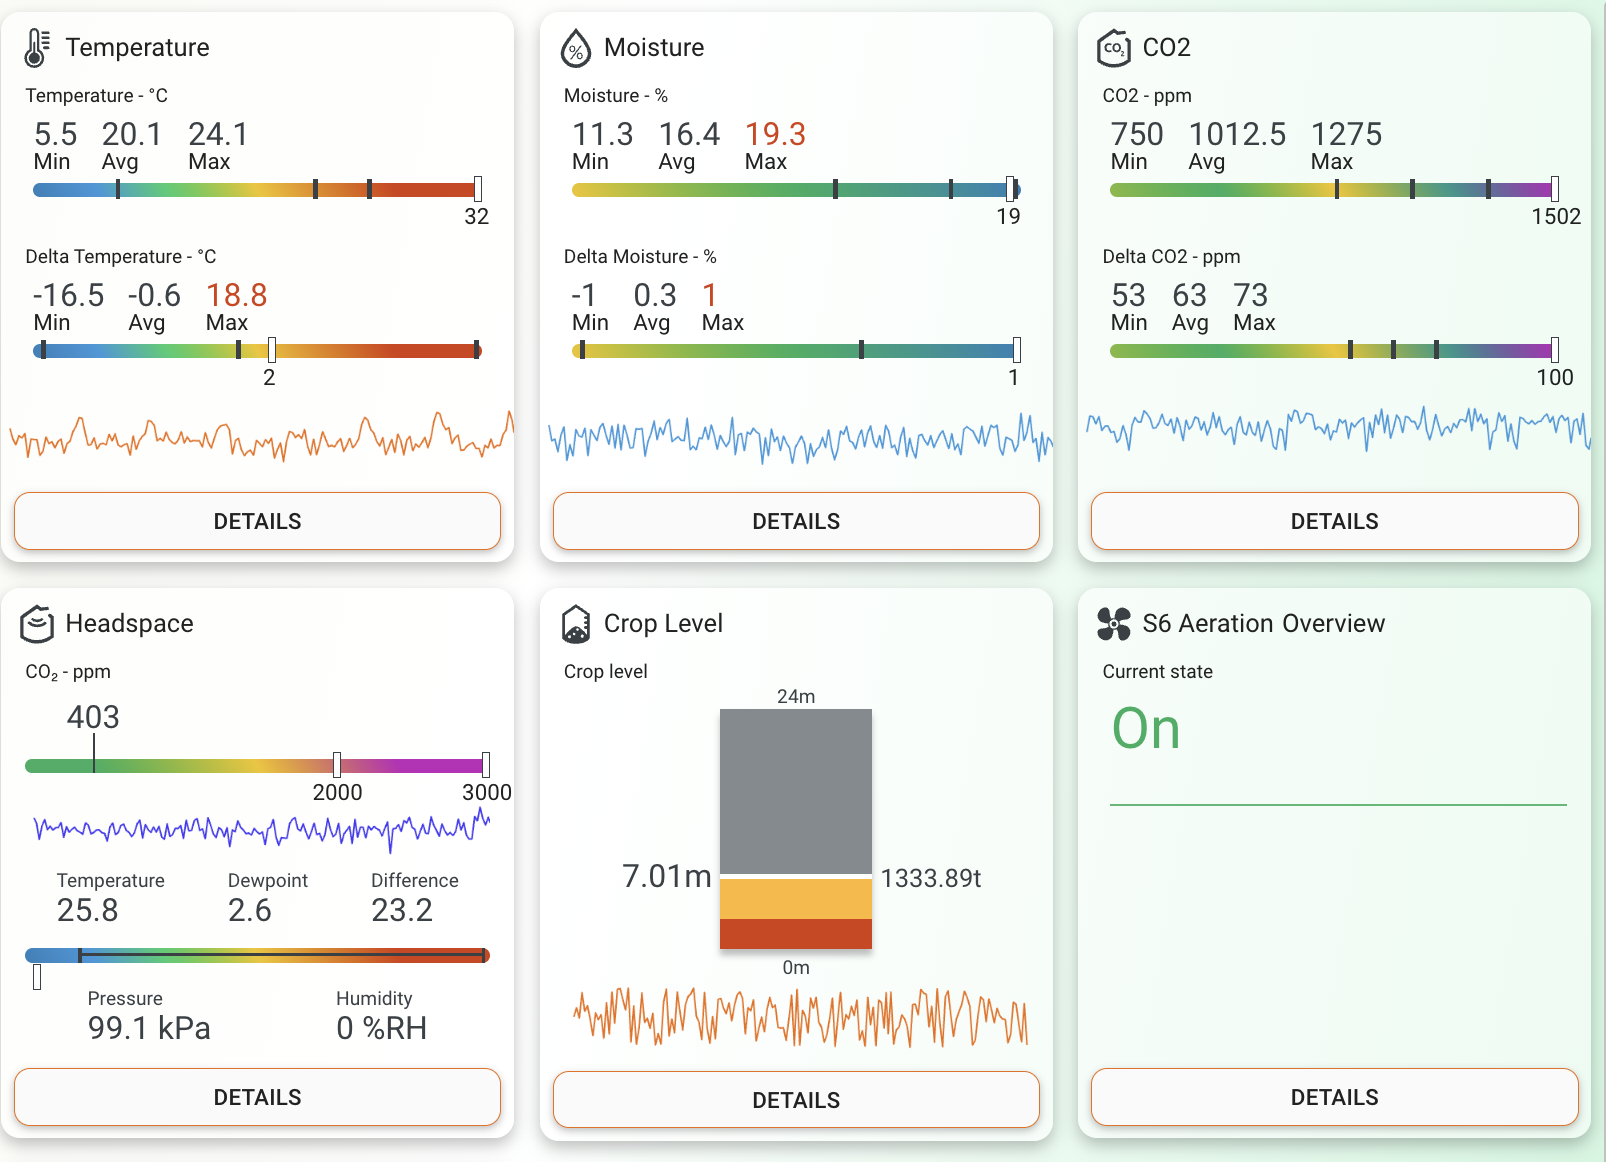Toggle the aeration state labeled On
This screenshot has height=1162, width=1606.
click(1146, 729)
